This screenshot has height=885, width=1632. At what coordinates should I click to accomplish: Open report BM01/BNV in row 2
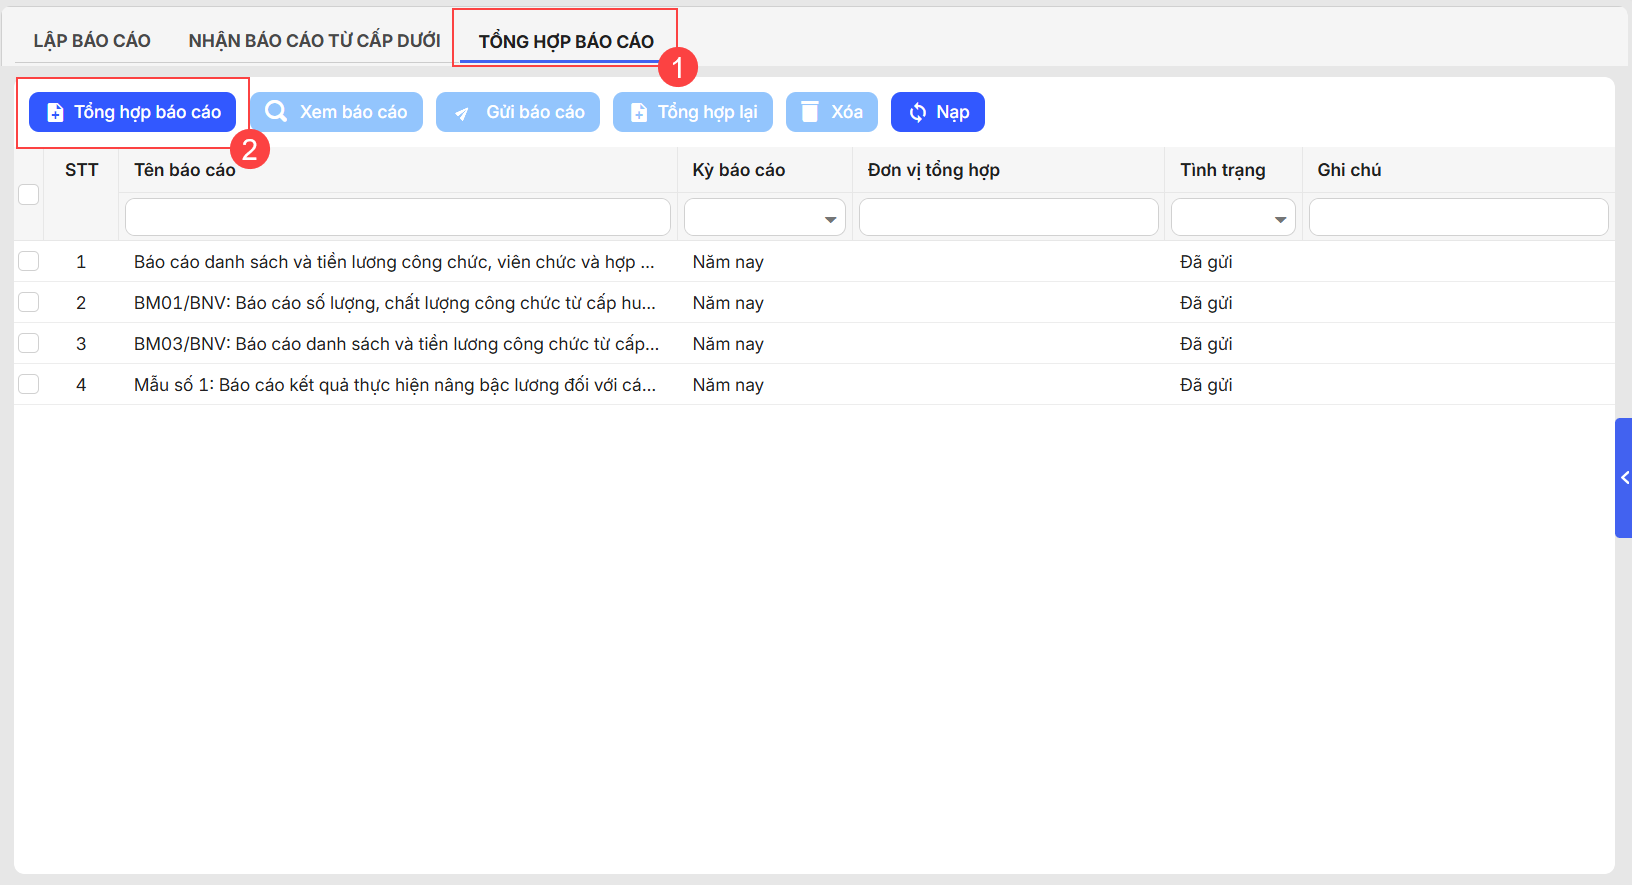coord(394,303)
